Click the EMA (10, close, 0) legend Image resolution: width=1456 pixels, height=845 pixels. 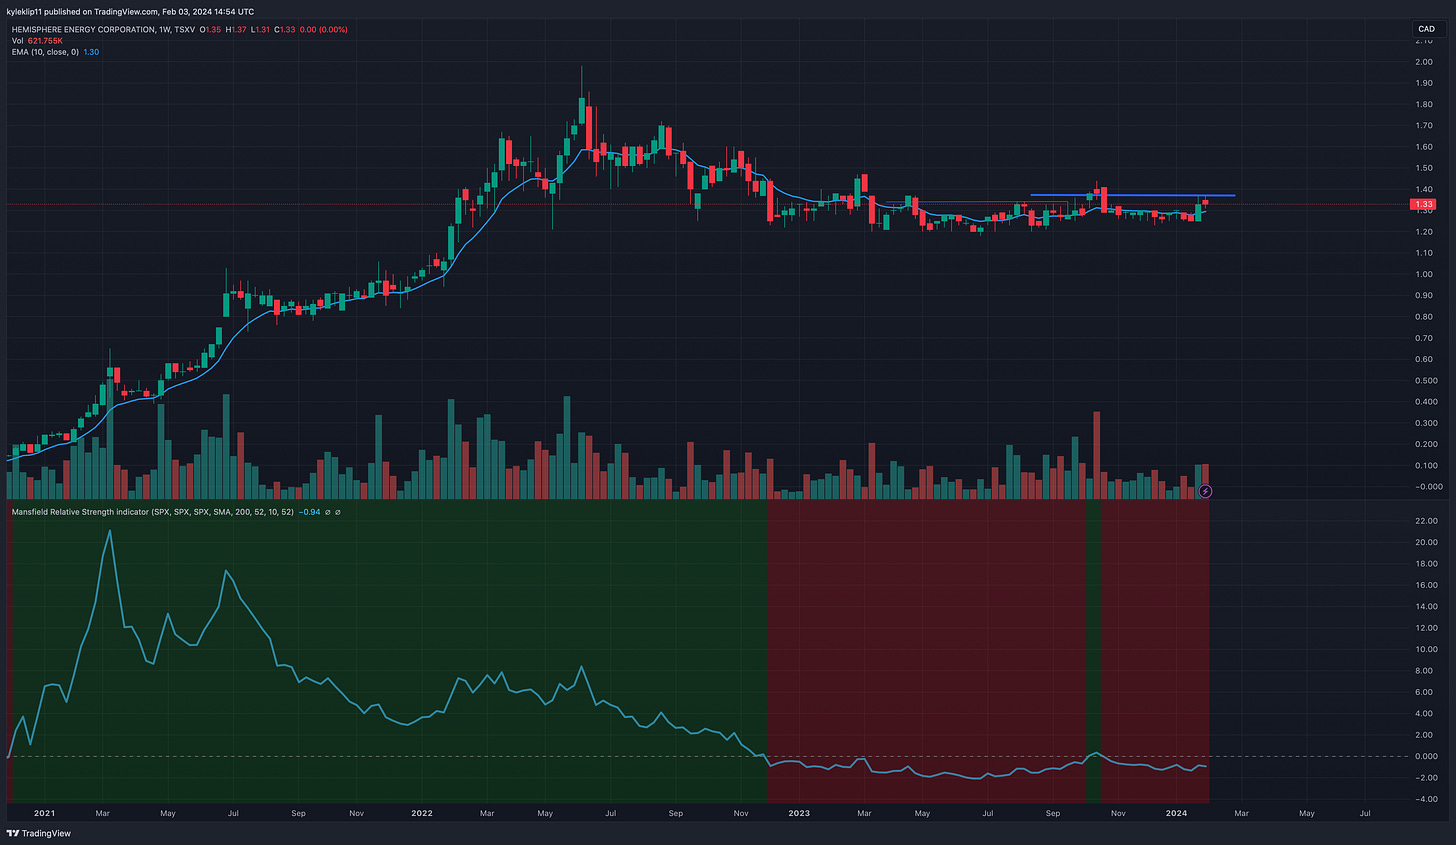coord(45,52)
